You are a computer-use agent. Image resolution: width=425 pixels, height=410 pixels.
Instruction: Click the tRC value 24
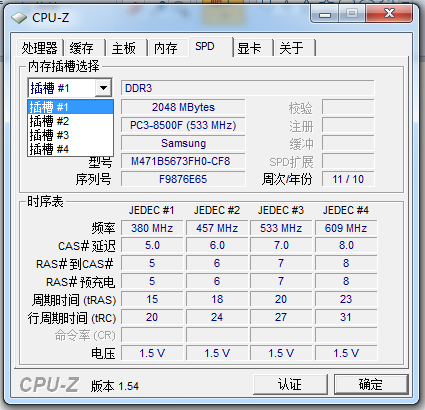pyautogui.click(x=217, y=317)
